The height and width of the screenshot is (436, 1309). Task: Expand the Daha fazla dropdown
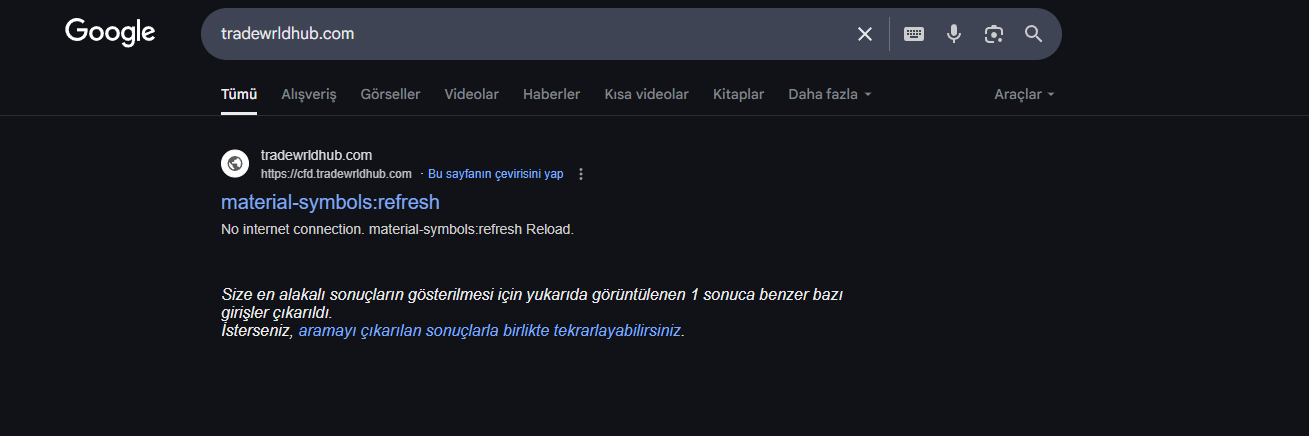pos(830,94)
